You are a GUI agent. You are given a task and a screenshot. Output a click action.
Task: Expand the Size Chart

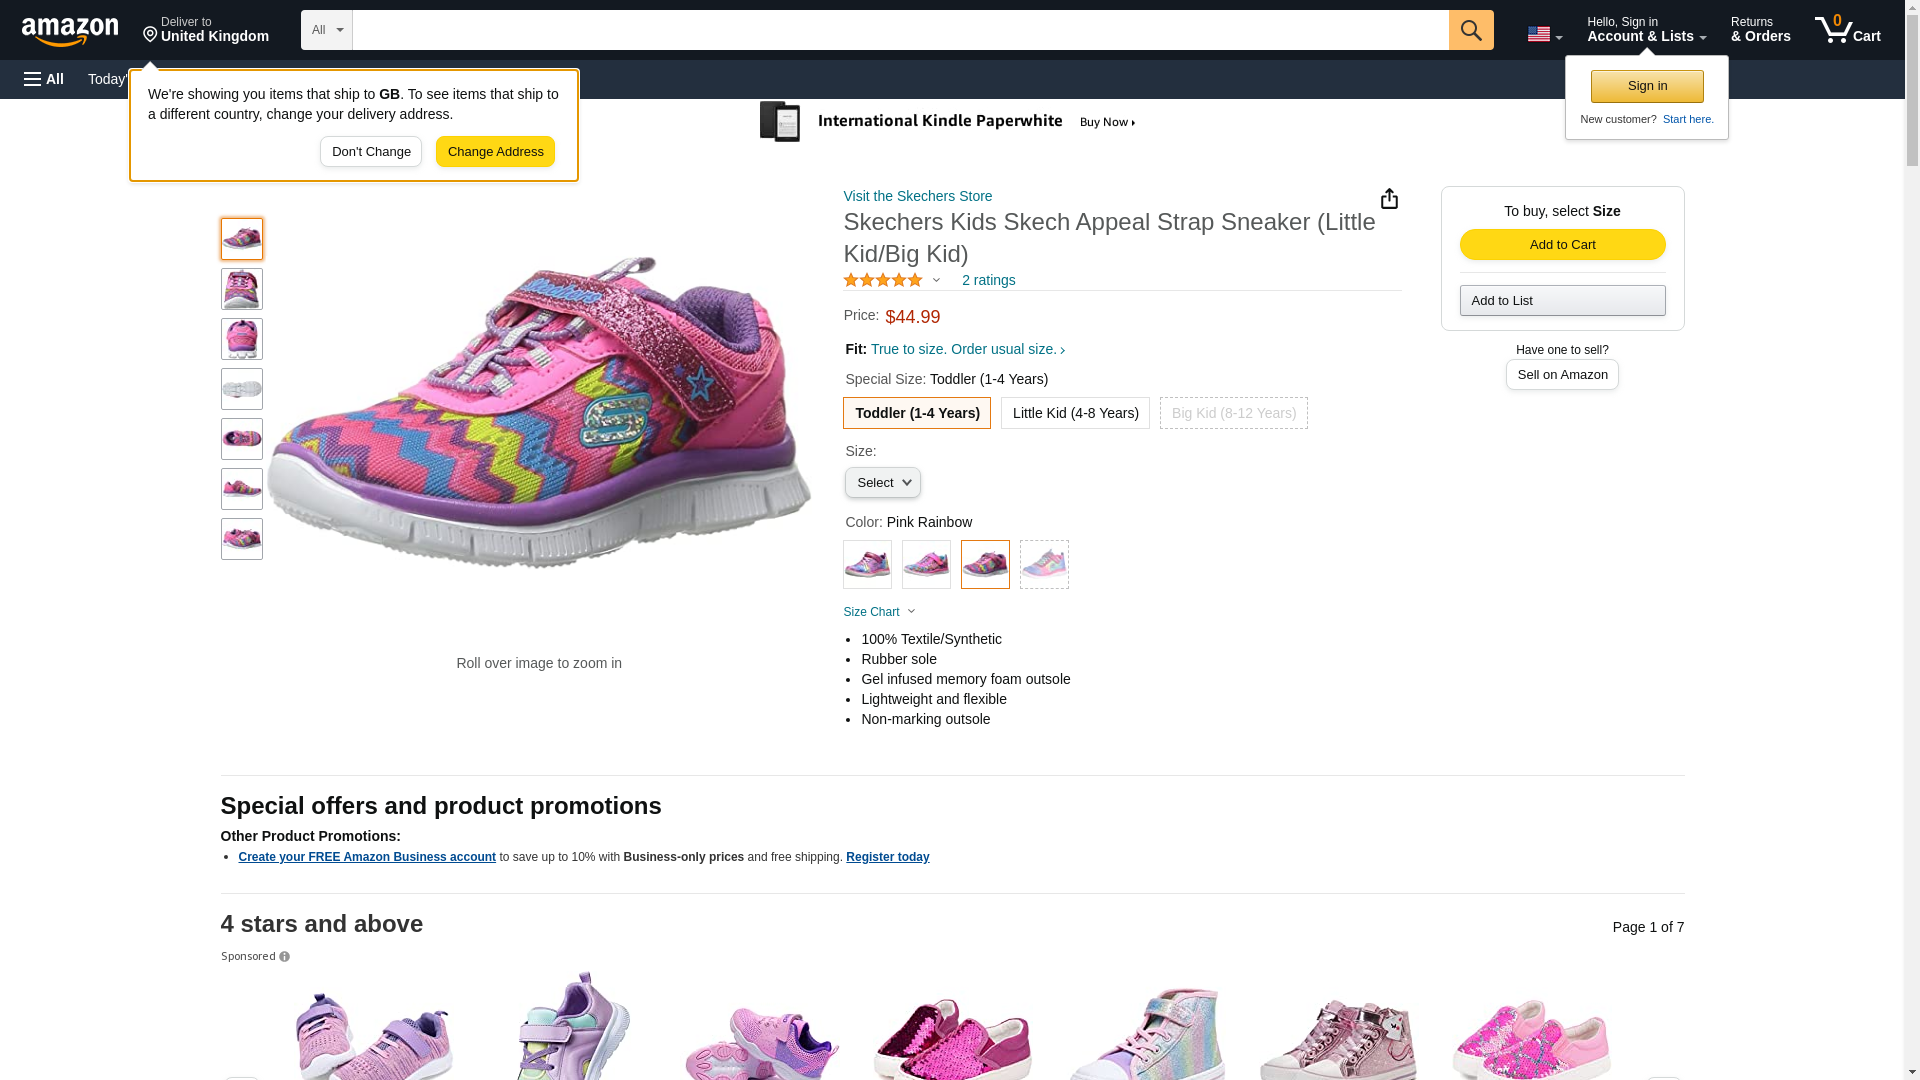point(879,612)
